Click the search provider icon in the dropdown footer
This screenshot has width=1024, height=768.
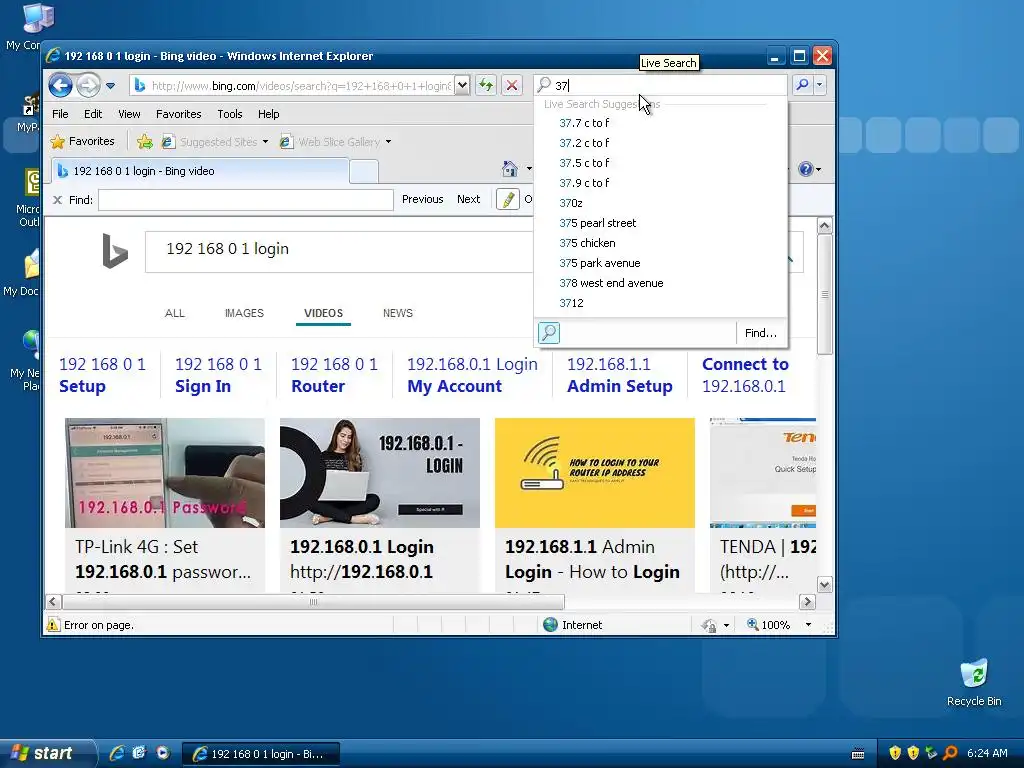(x=549, y=333)
